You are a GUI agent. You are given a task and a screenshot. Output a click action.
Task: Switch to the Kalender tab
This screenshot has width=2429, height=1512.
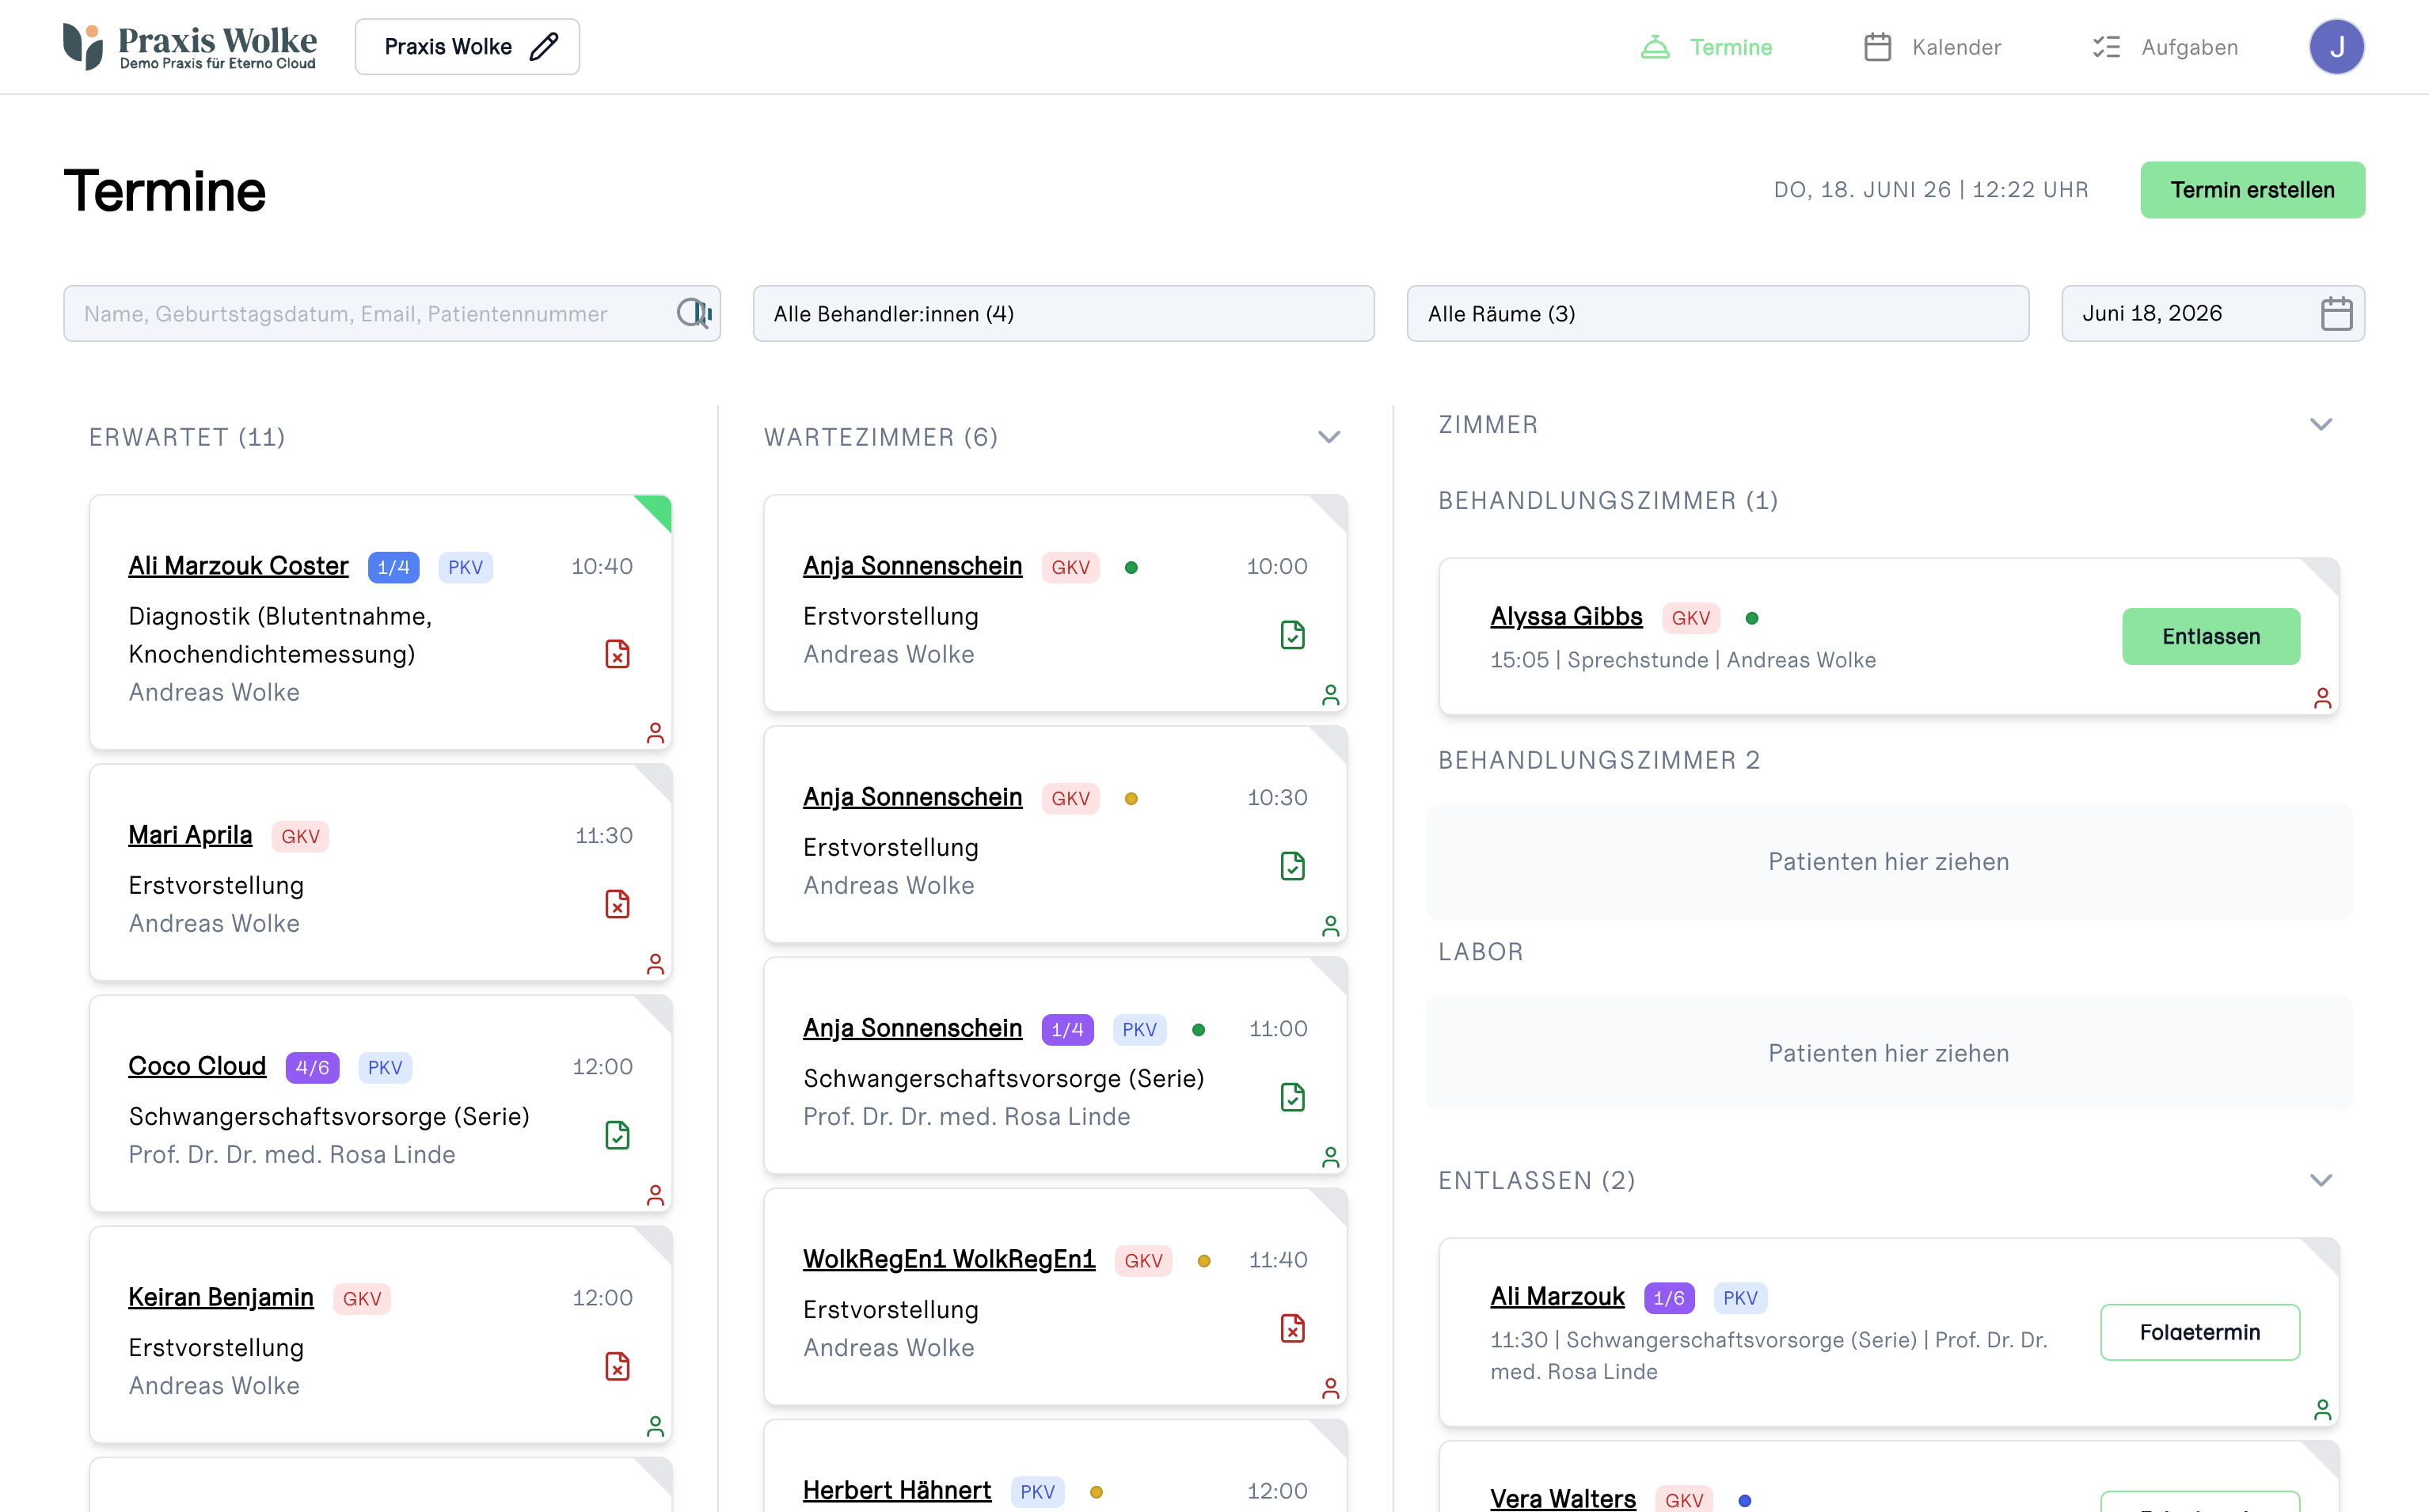click(1932, 47)
